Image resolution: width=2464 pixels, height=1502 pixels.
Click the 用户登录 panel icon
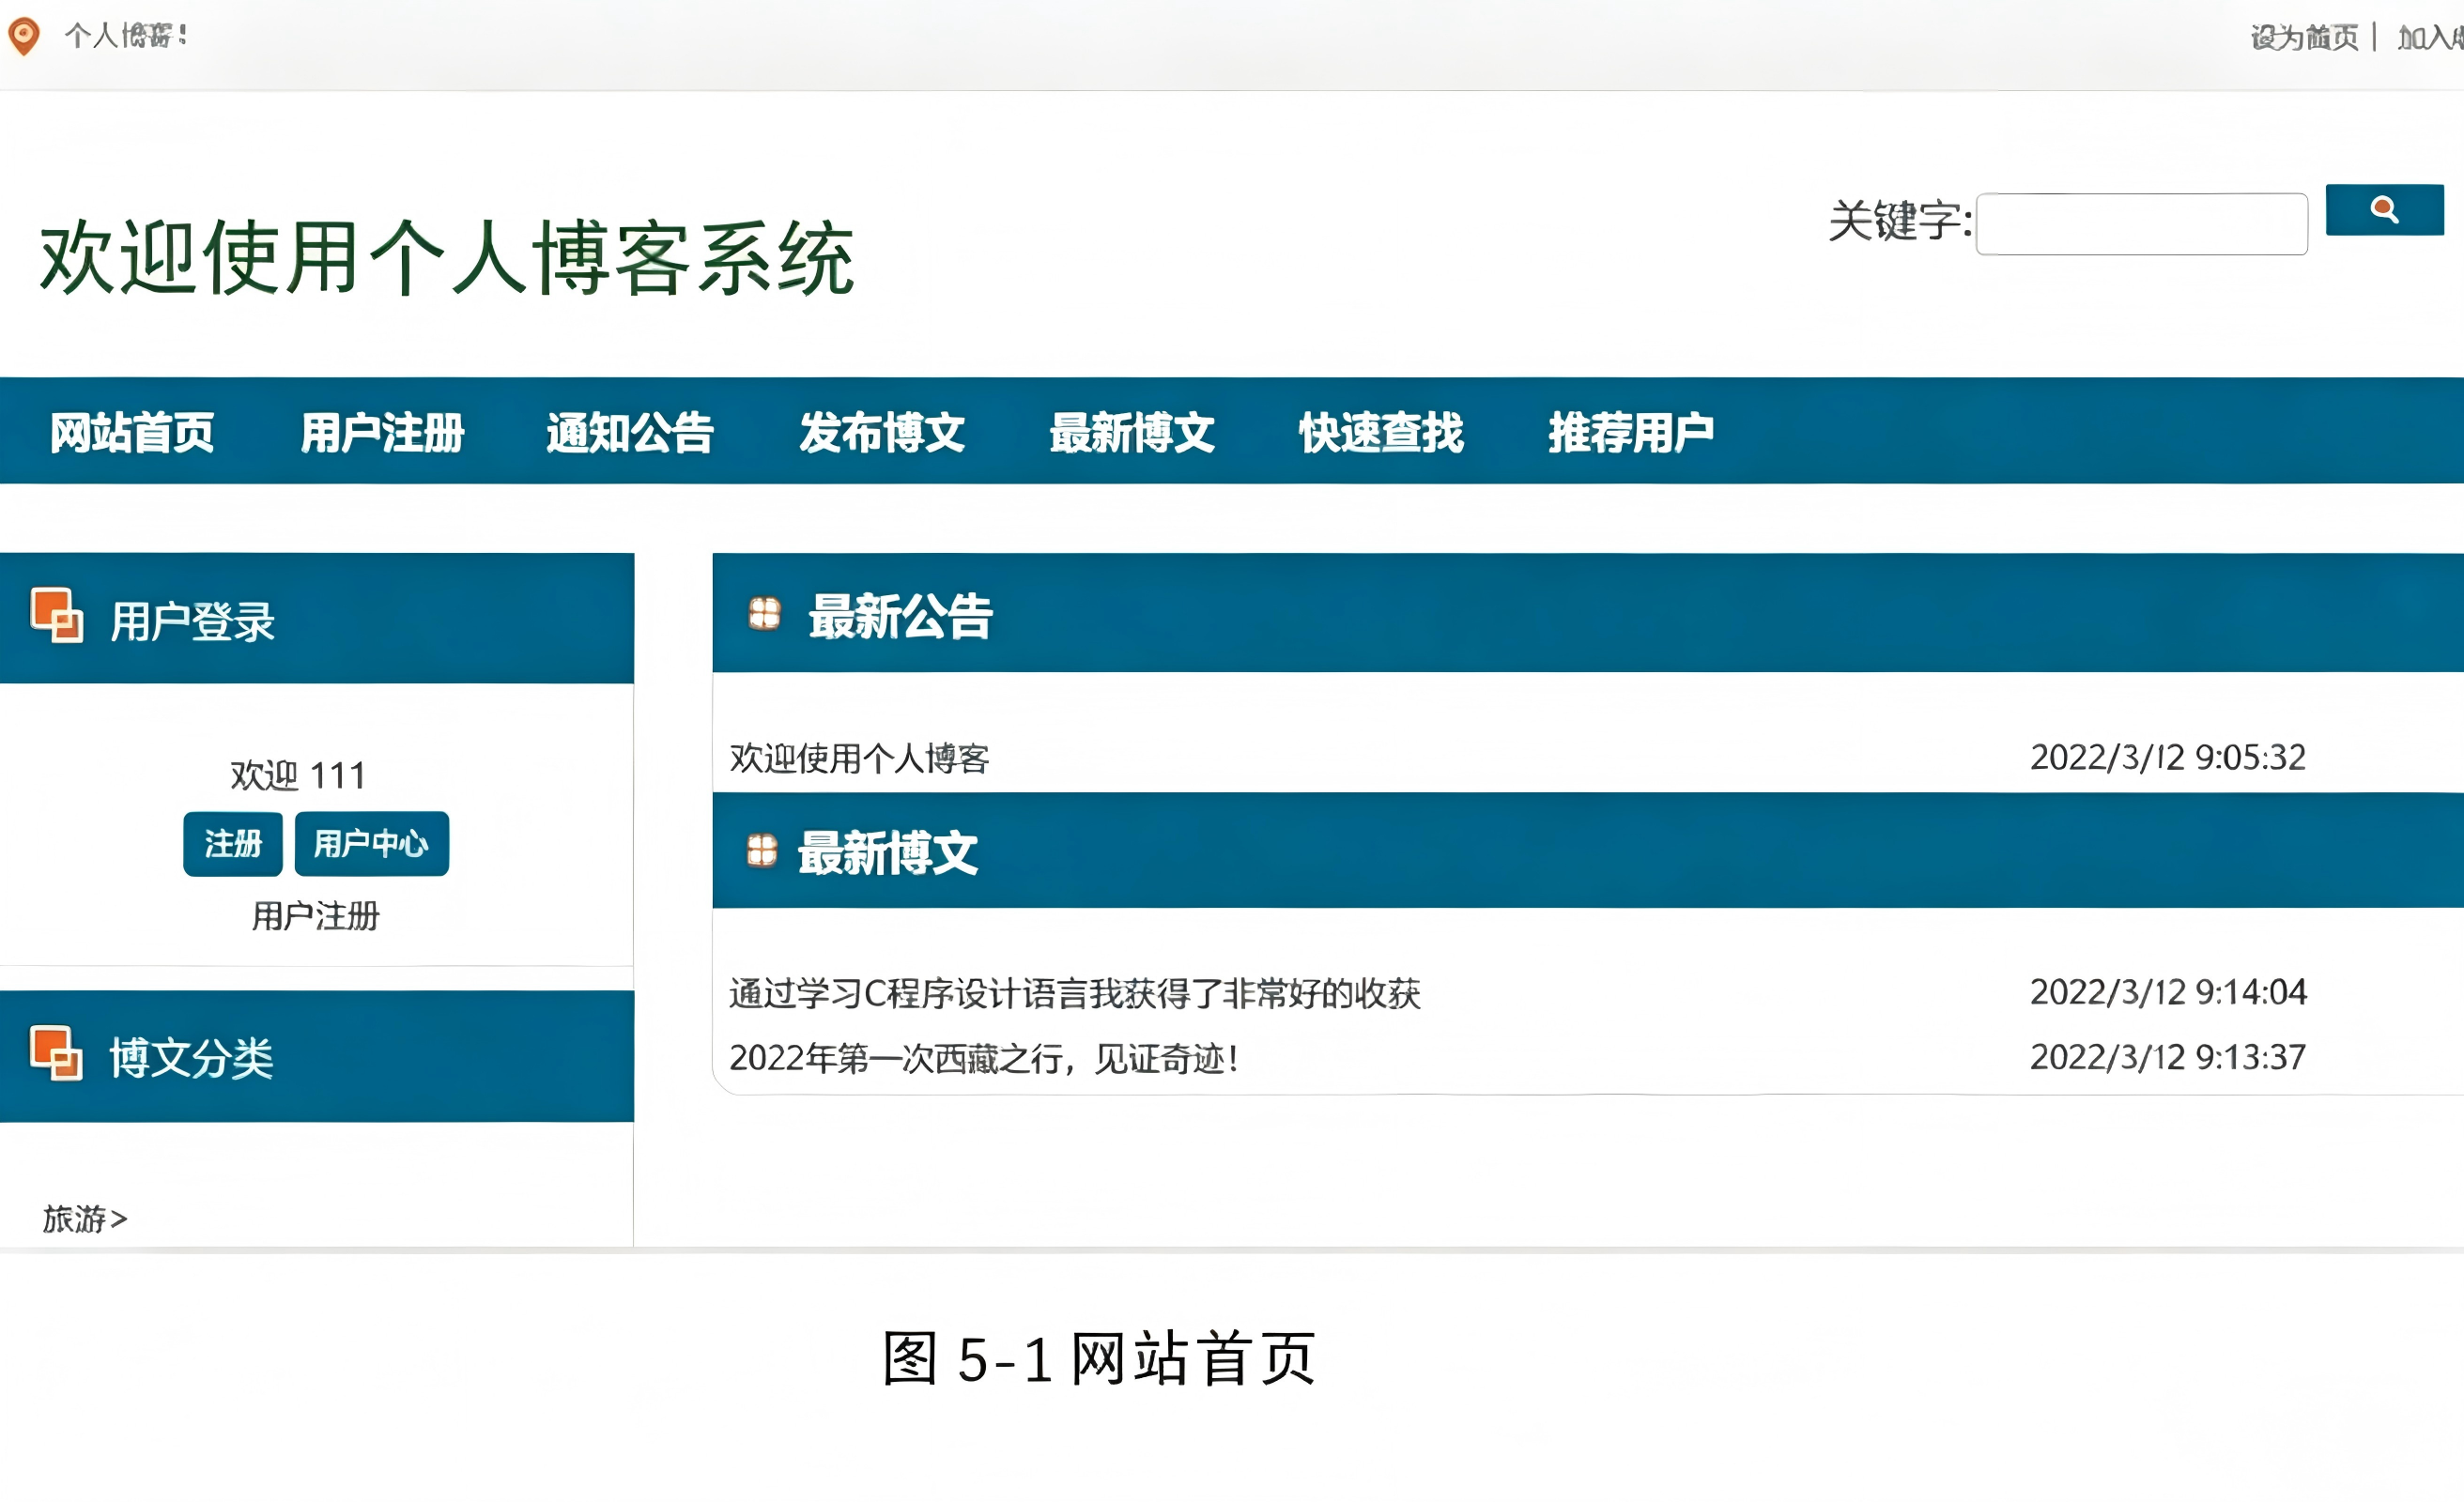(x=57, y=615)
